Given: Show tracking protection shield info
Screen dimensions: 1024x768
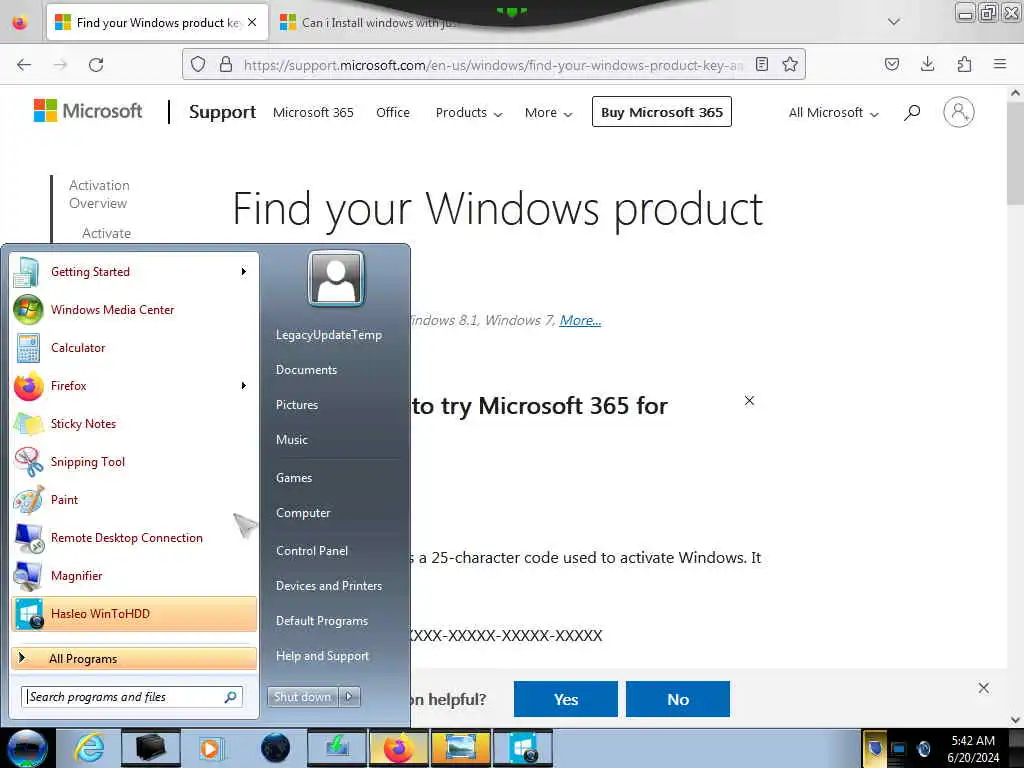Looking at the screenshot, I should pyautogui.click(x=198, y=64).
